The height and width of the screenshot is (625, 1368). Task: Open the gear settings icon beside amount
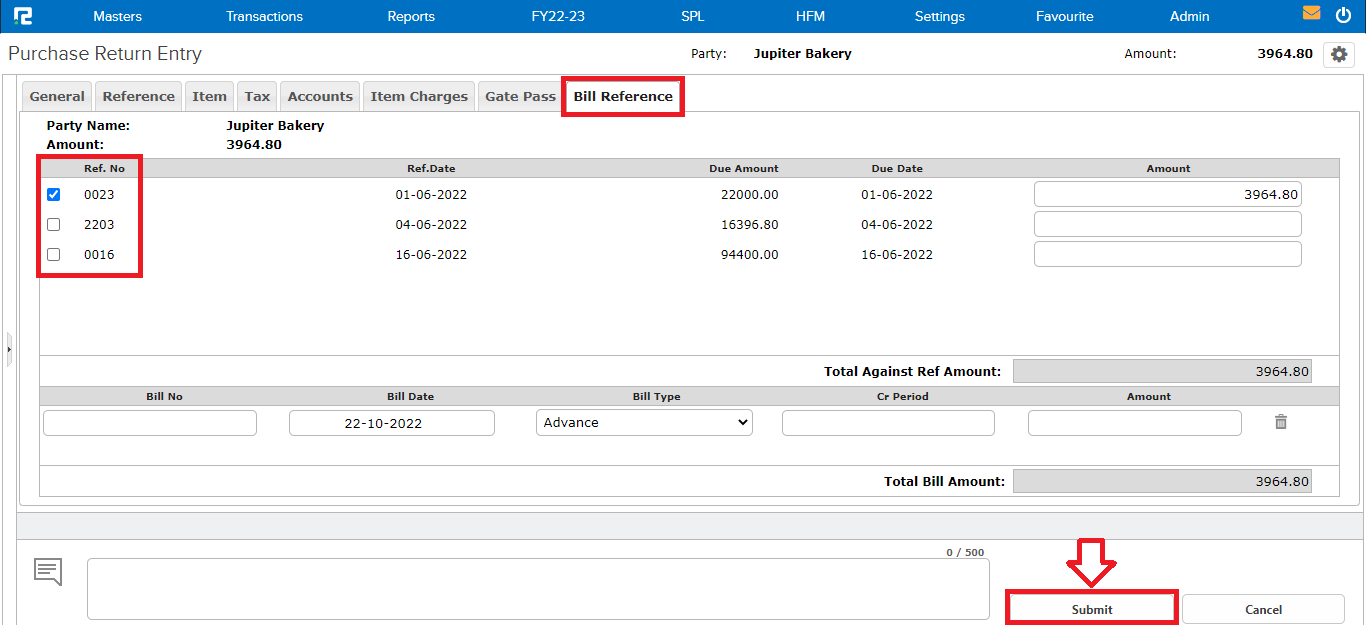point(1338,55)
